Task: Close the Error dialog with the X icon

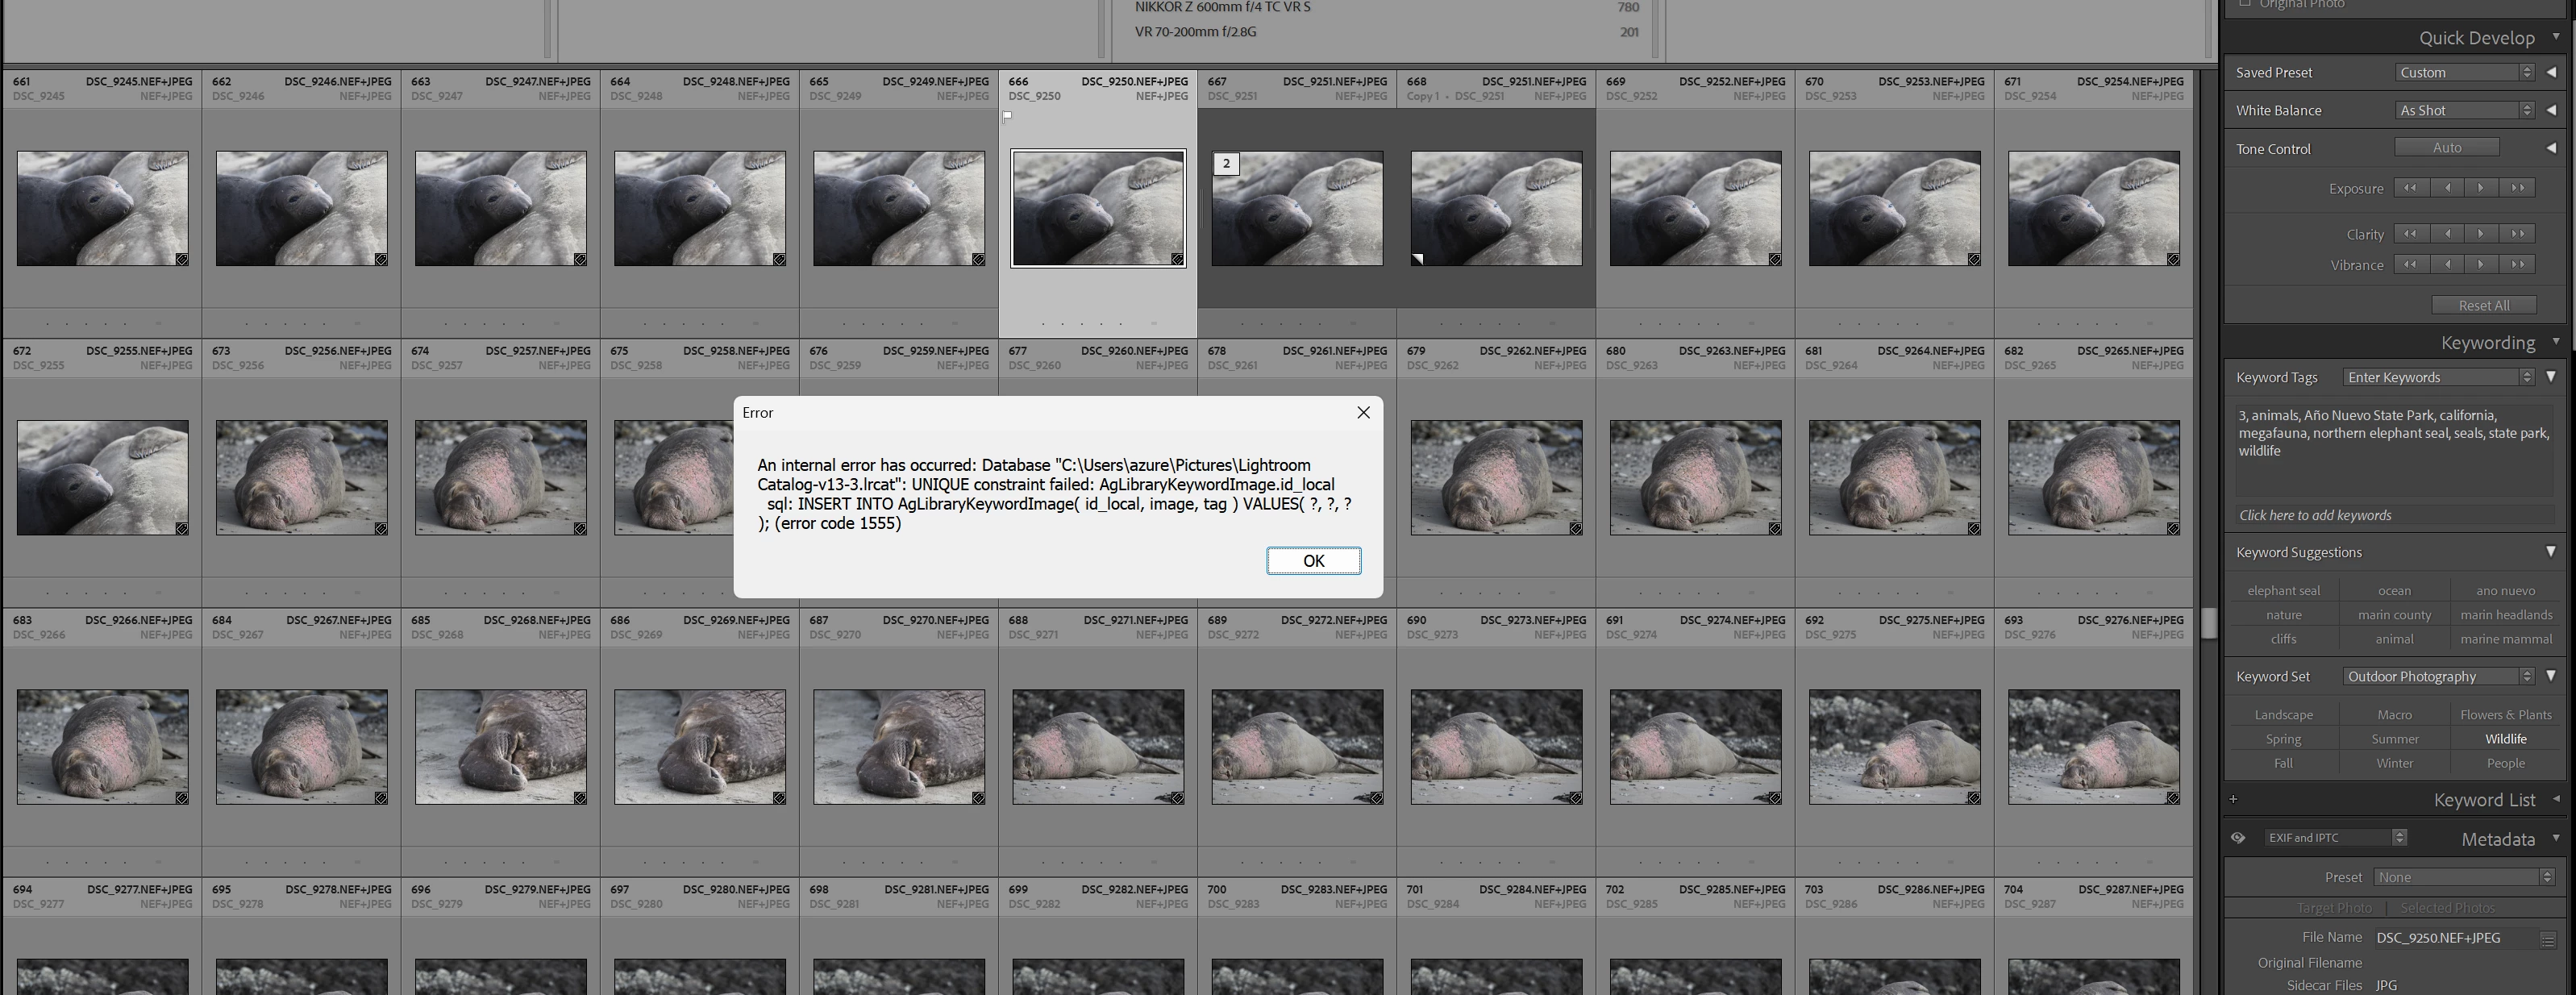Action: click(x=1363, y=412)
